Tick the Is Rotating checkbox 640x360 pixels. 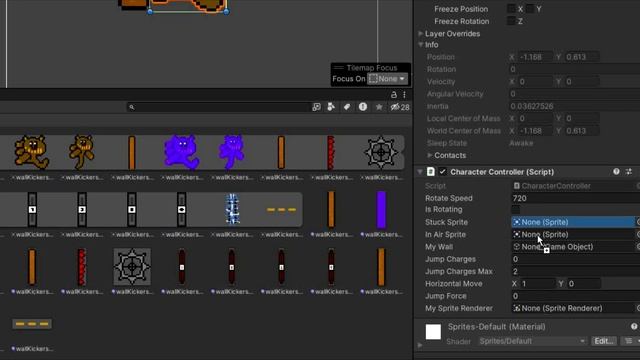[x=516, y=209]
